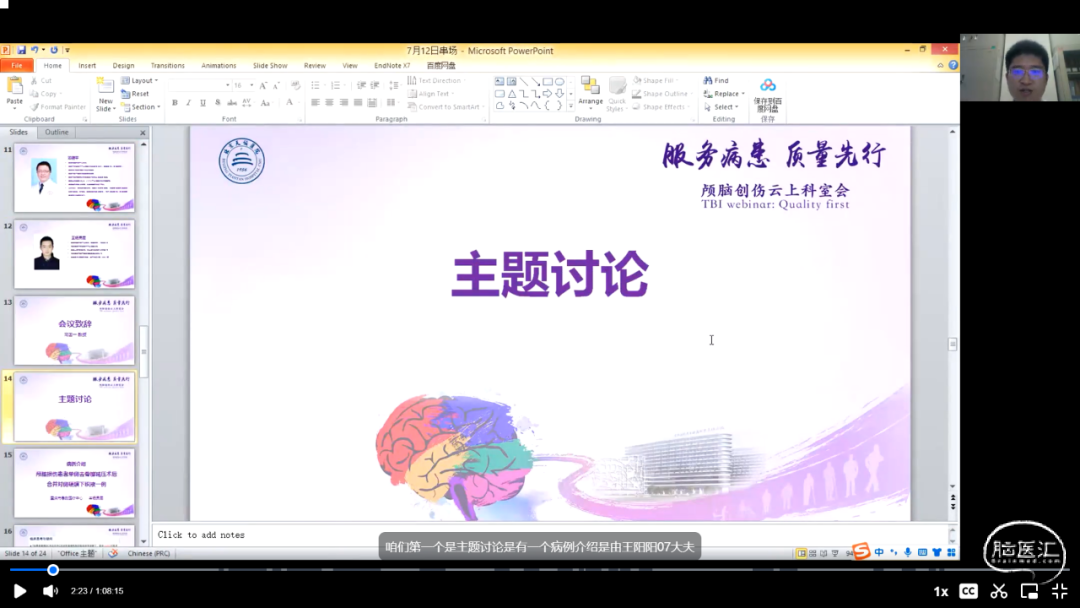
Task: Click the Numbering list icon
Action: [336, 85]
